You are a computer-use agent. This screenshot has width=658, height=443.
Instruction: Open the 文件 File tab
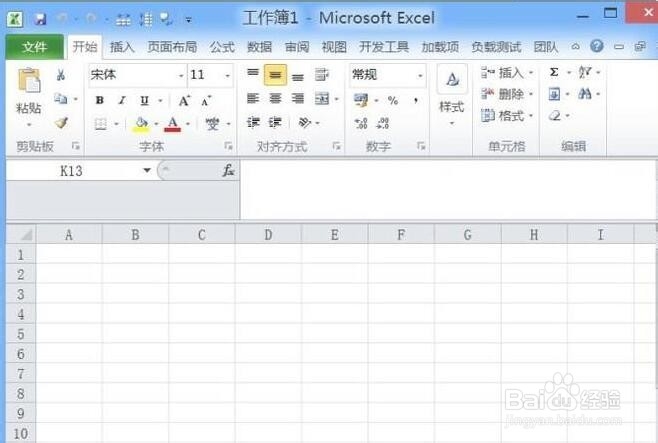tap(34, 47)
